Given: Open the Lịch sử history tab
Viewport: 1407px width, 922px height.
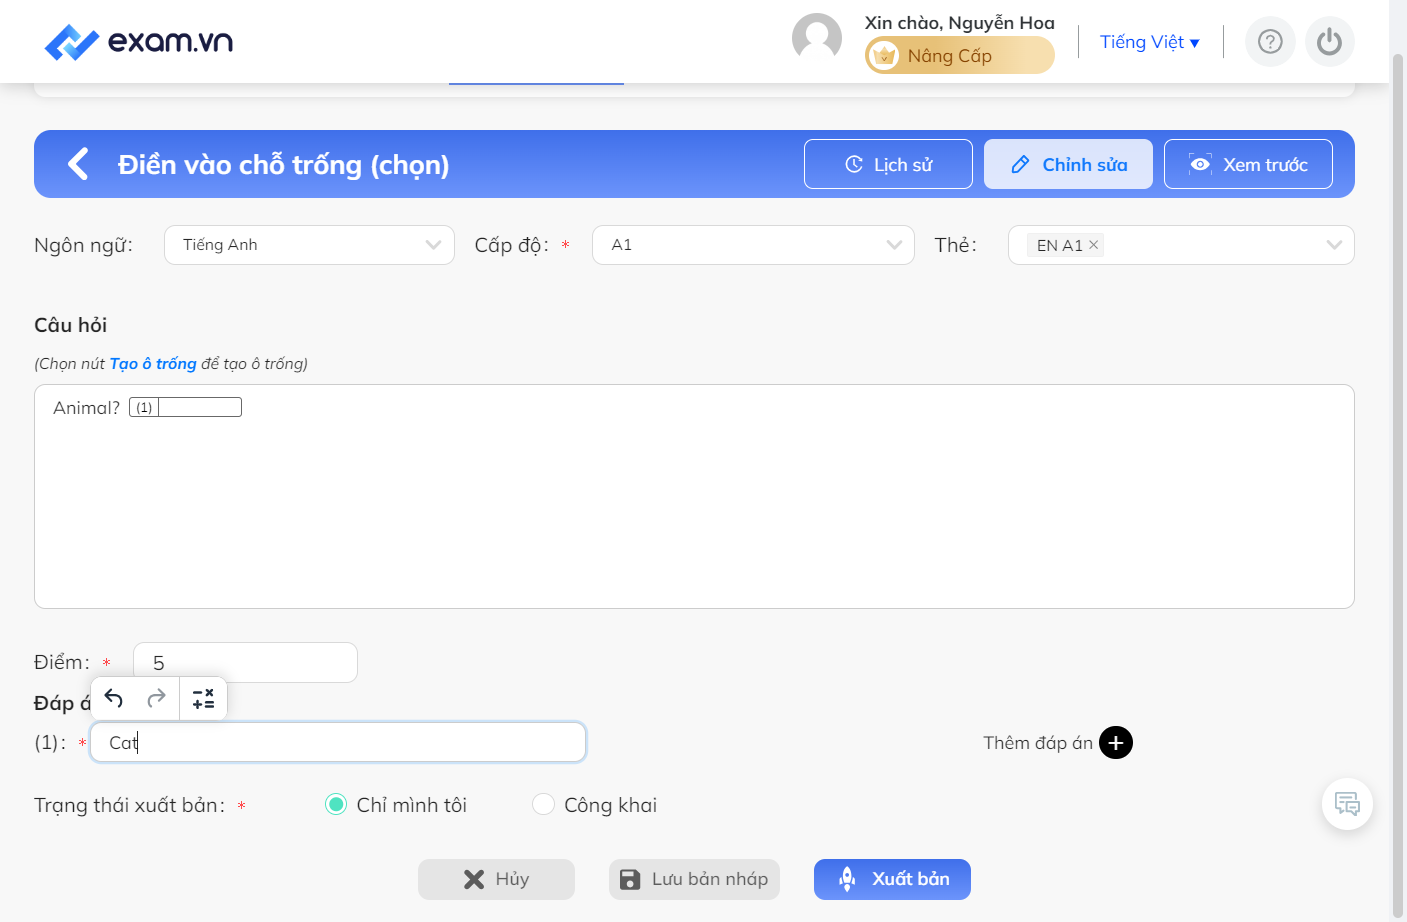Looking at the screenshot, I should [x=888, y=164].
